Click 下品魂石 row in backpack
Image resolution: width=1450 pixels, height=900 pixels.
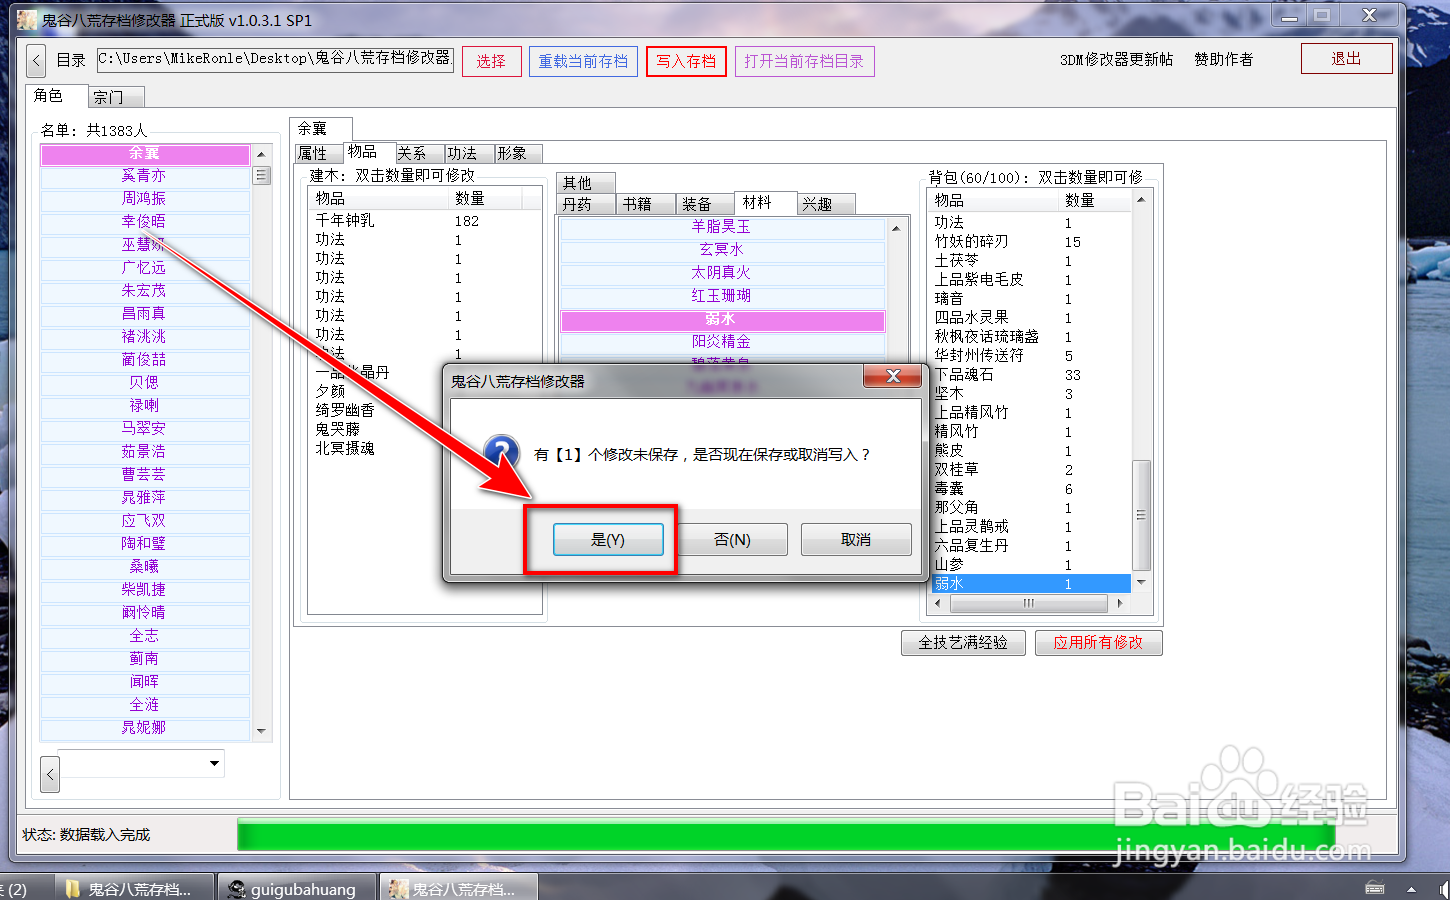click(x=1030, y=375)
